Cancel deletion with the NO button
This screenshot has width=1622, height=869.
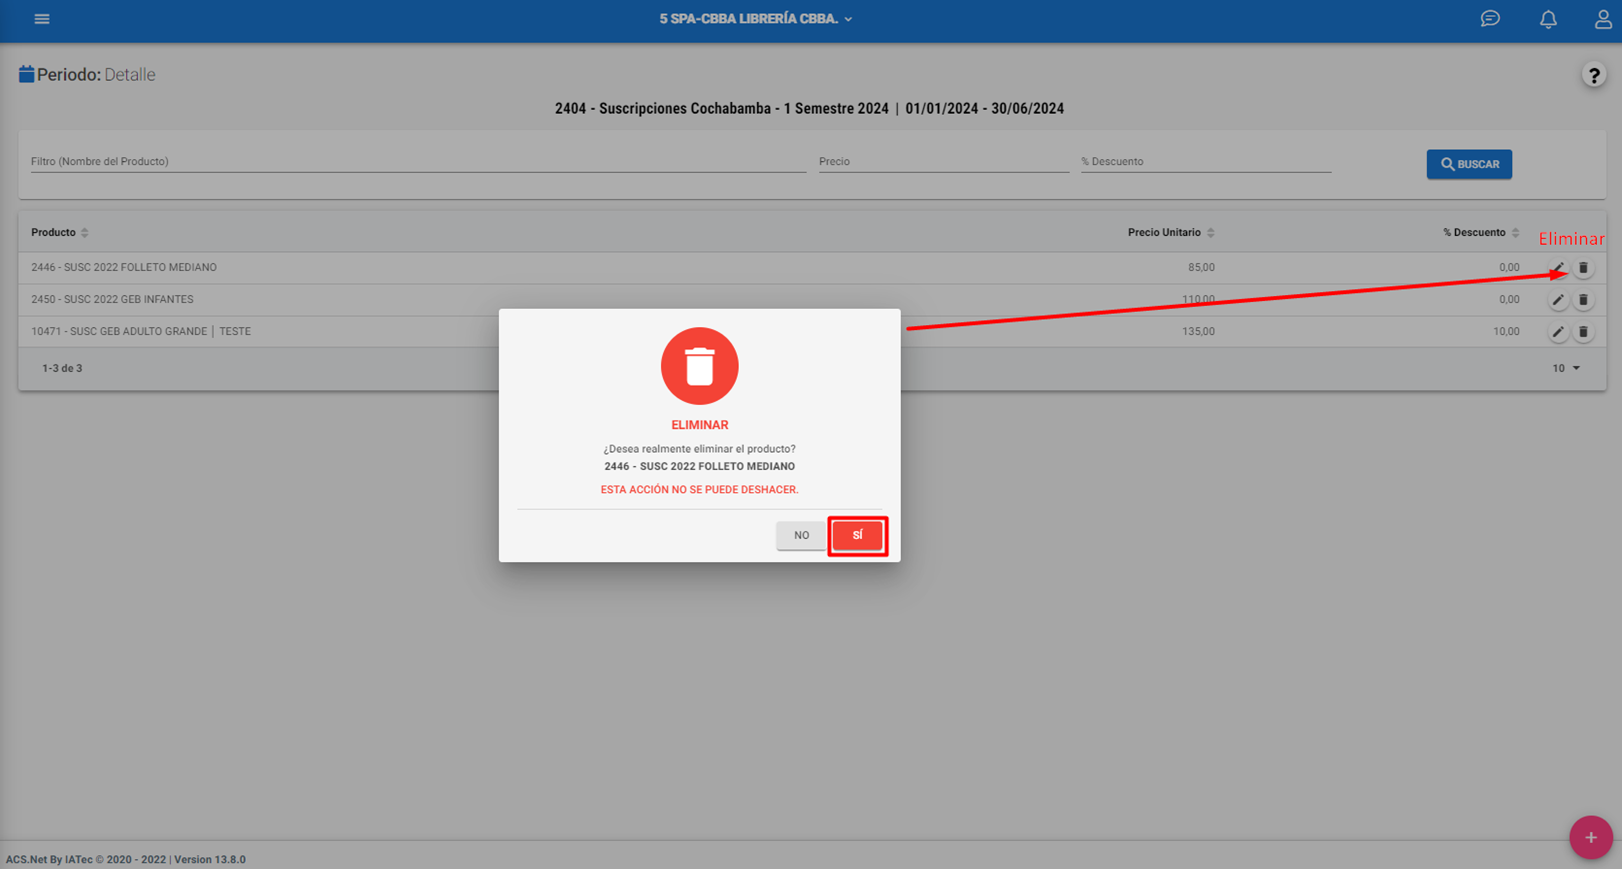pos(801,535)
